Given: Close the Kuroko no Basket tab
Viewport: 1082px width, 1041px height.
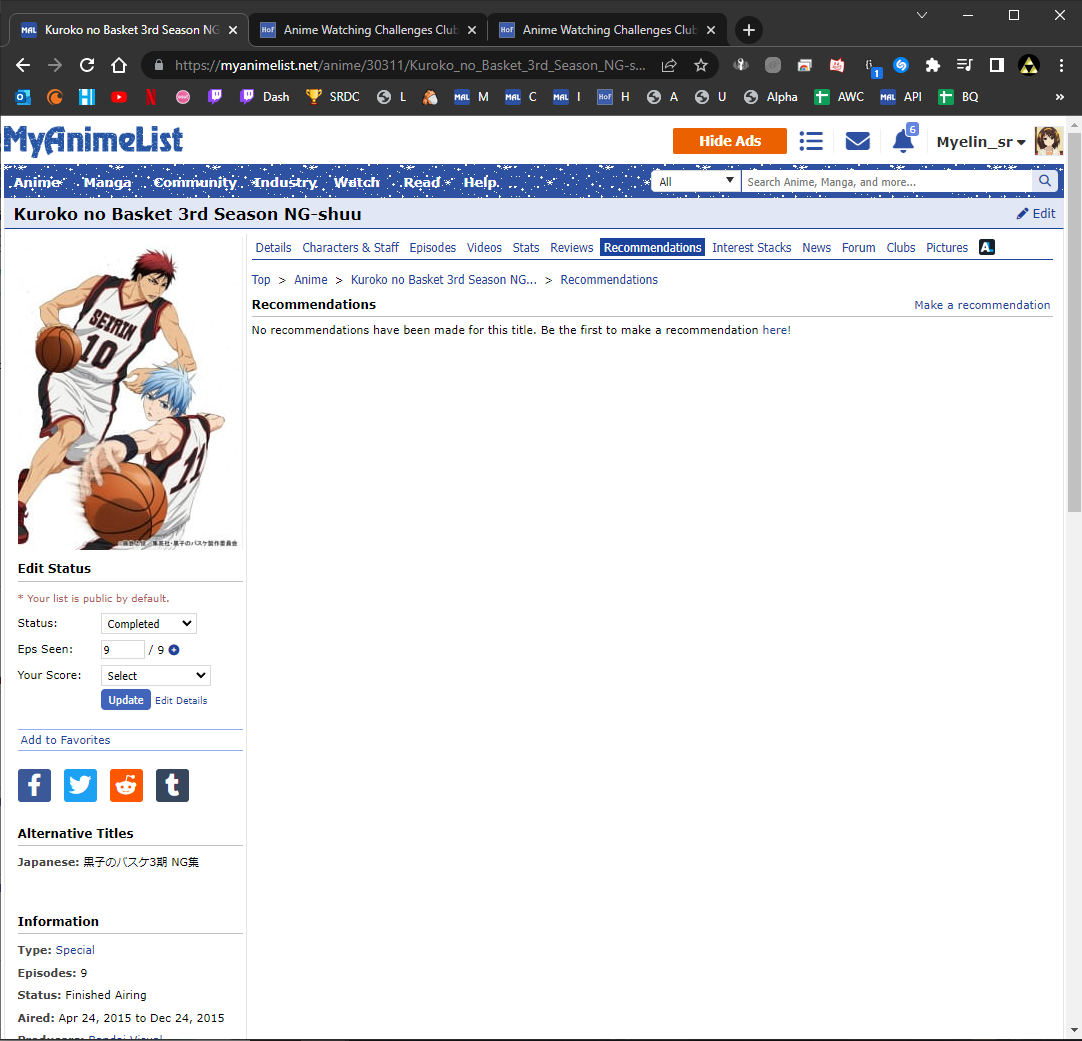Looking at the screenshot, I should [x=233, y=30].
